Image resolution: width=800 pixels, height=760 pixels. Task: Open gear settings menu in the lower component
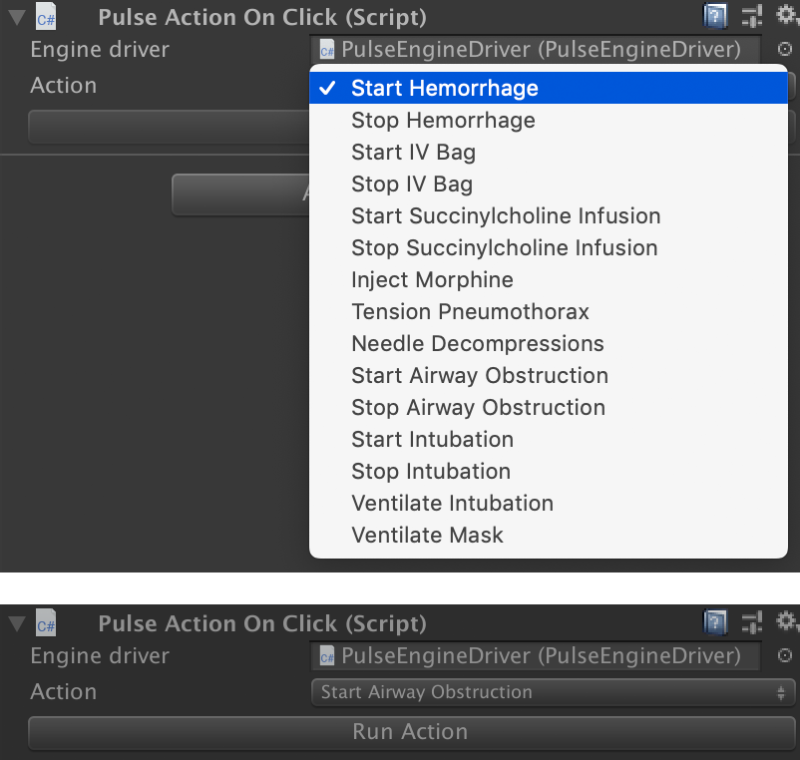click(787, 622)
